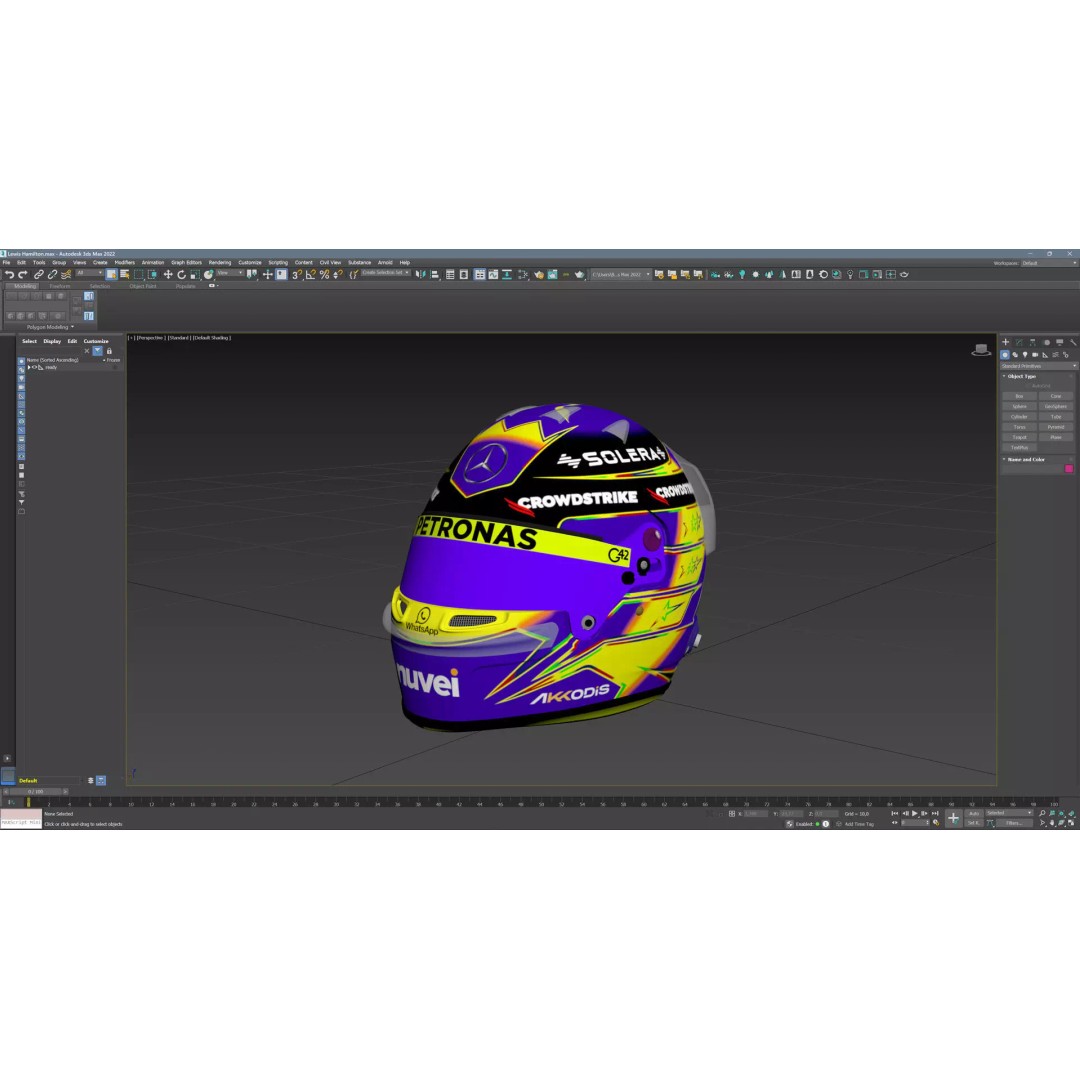Open the Rendering menu
Image resolution: width=1080 pixels, height=1080 pixels.
coord(220,262)
